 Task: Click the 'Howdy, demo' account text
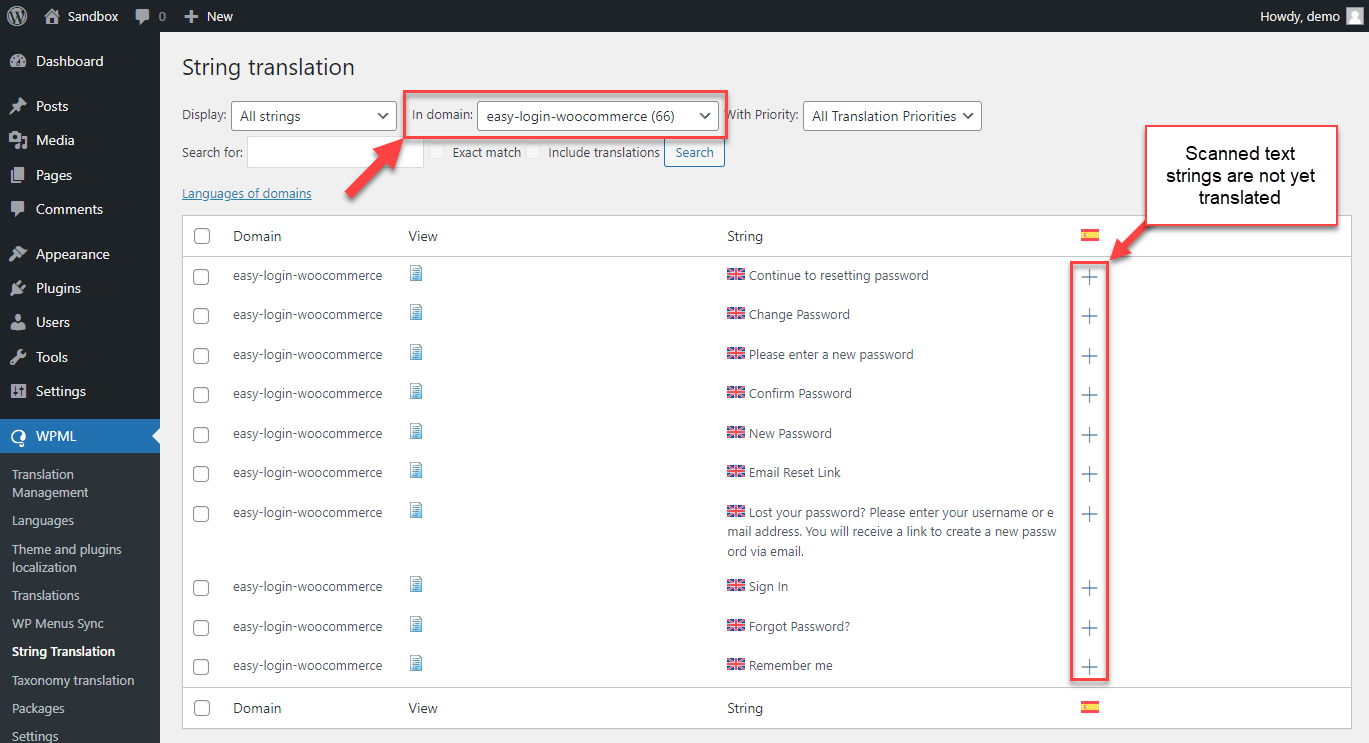[1300, 16]
